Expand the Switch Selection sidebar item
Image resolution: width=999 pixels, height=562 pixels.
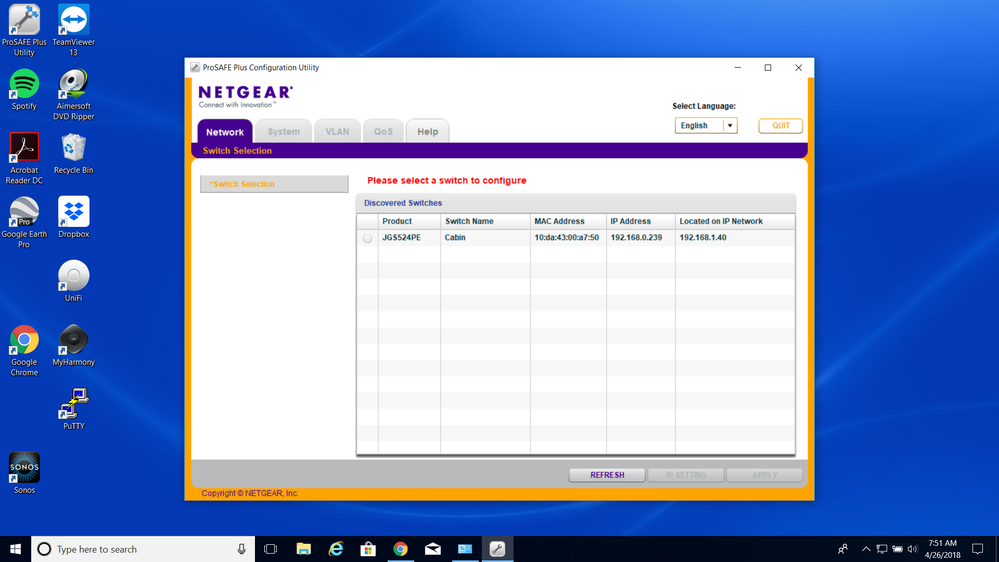(274, 184)
